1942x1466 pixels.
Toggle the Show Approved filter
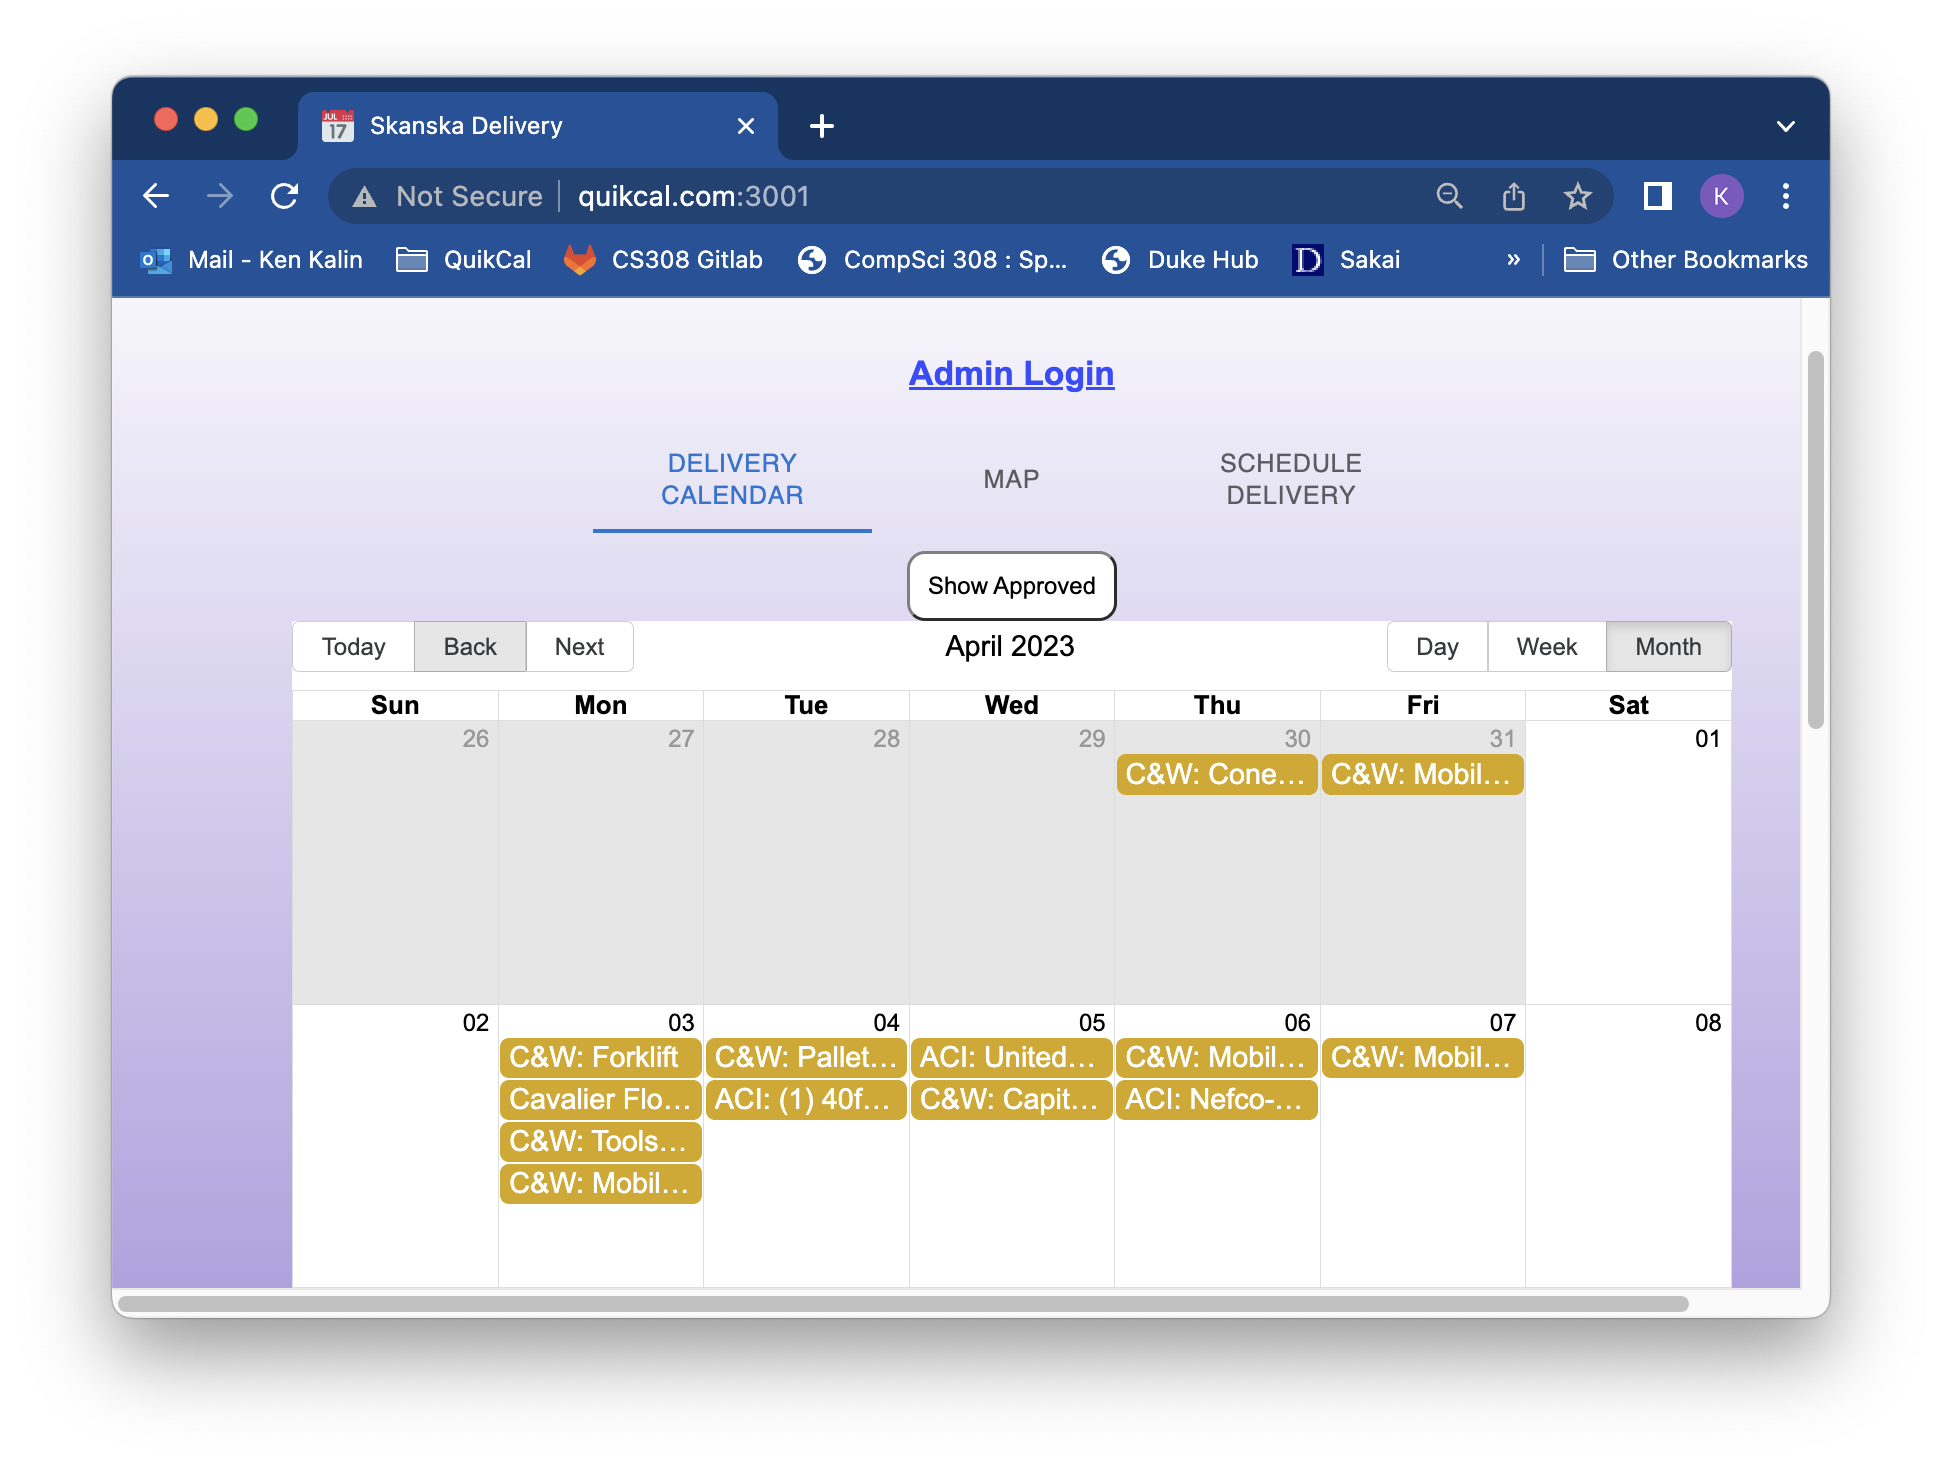(x=1011, y=586)
